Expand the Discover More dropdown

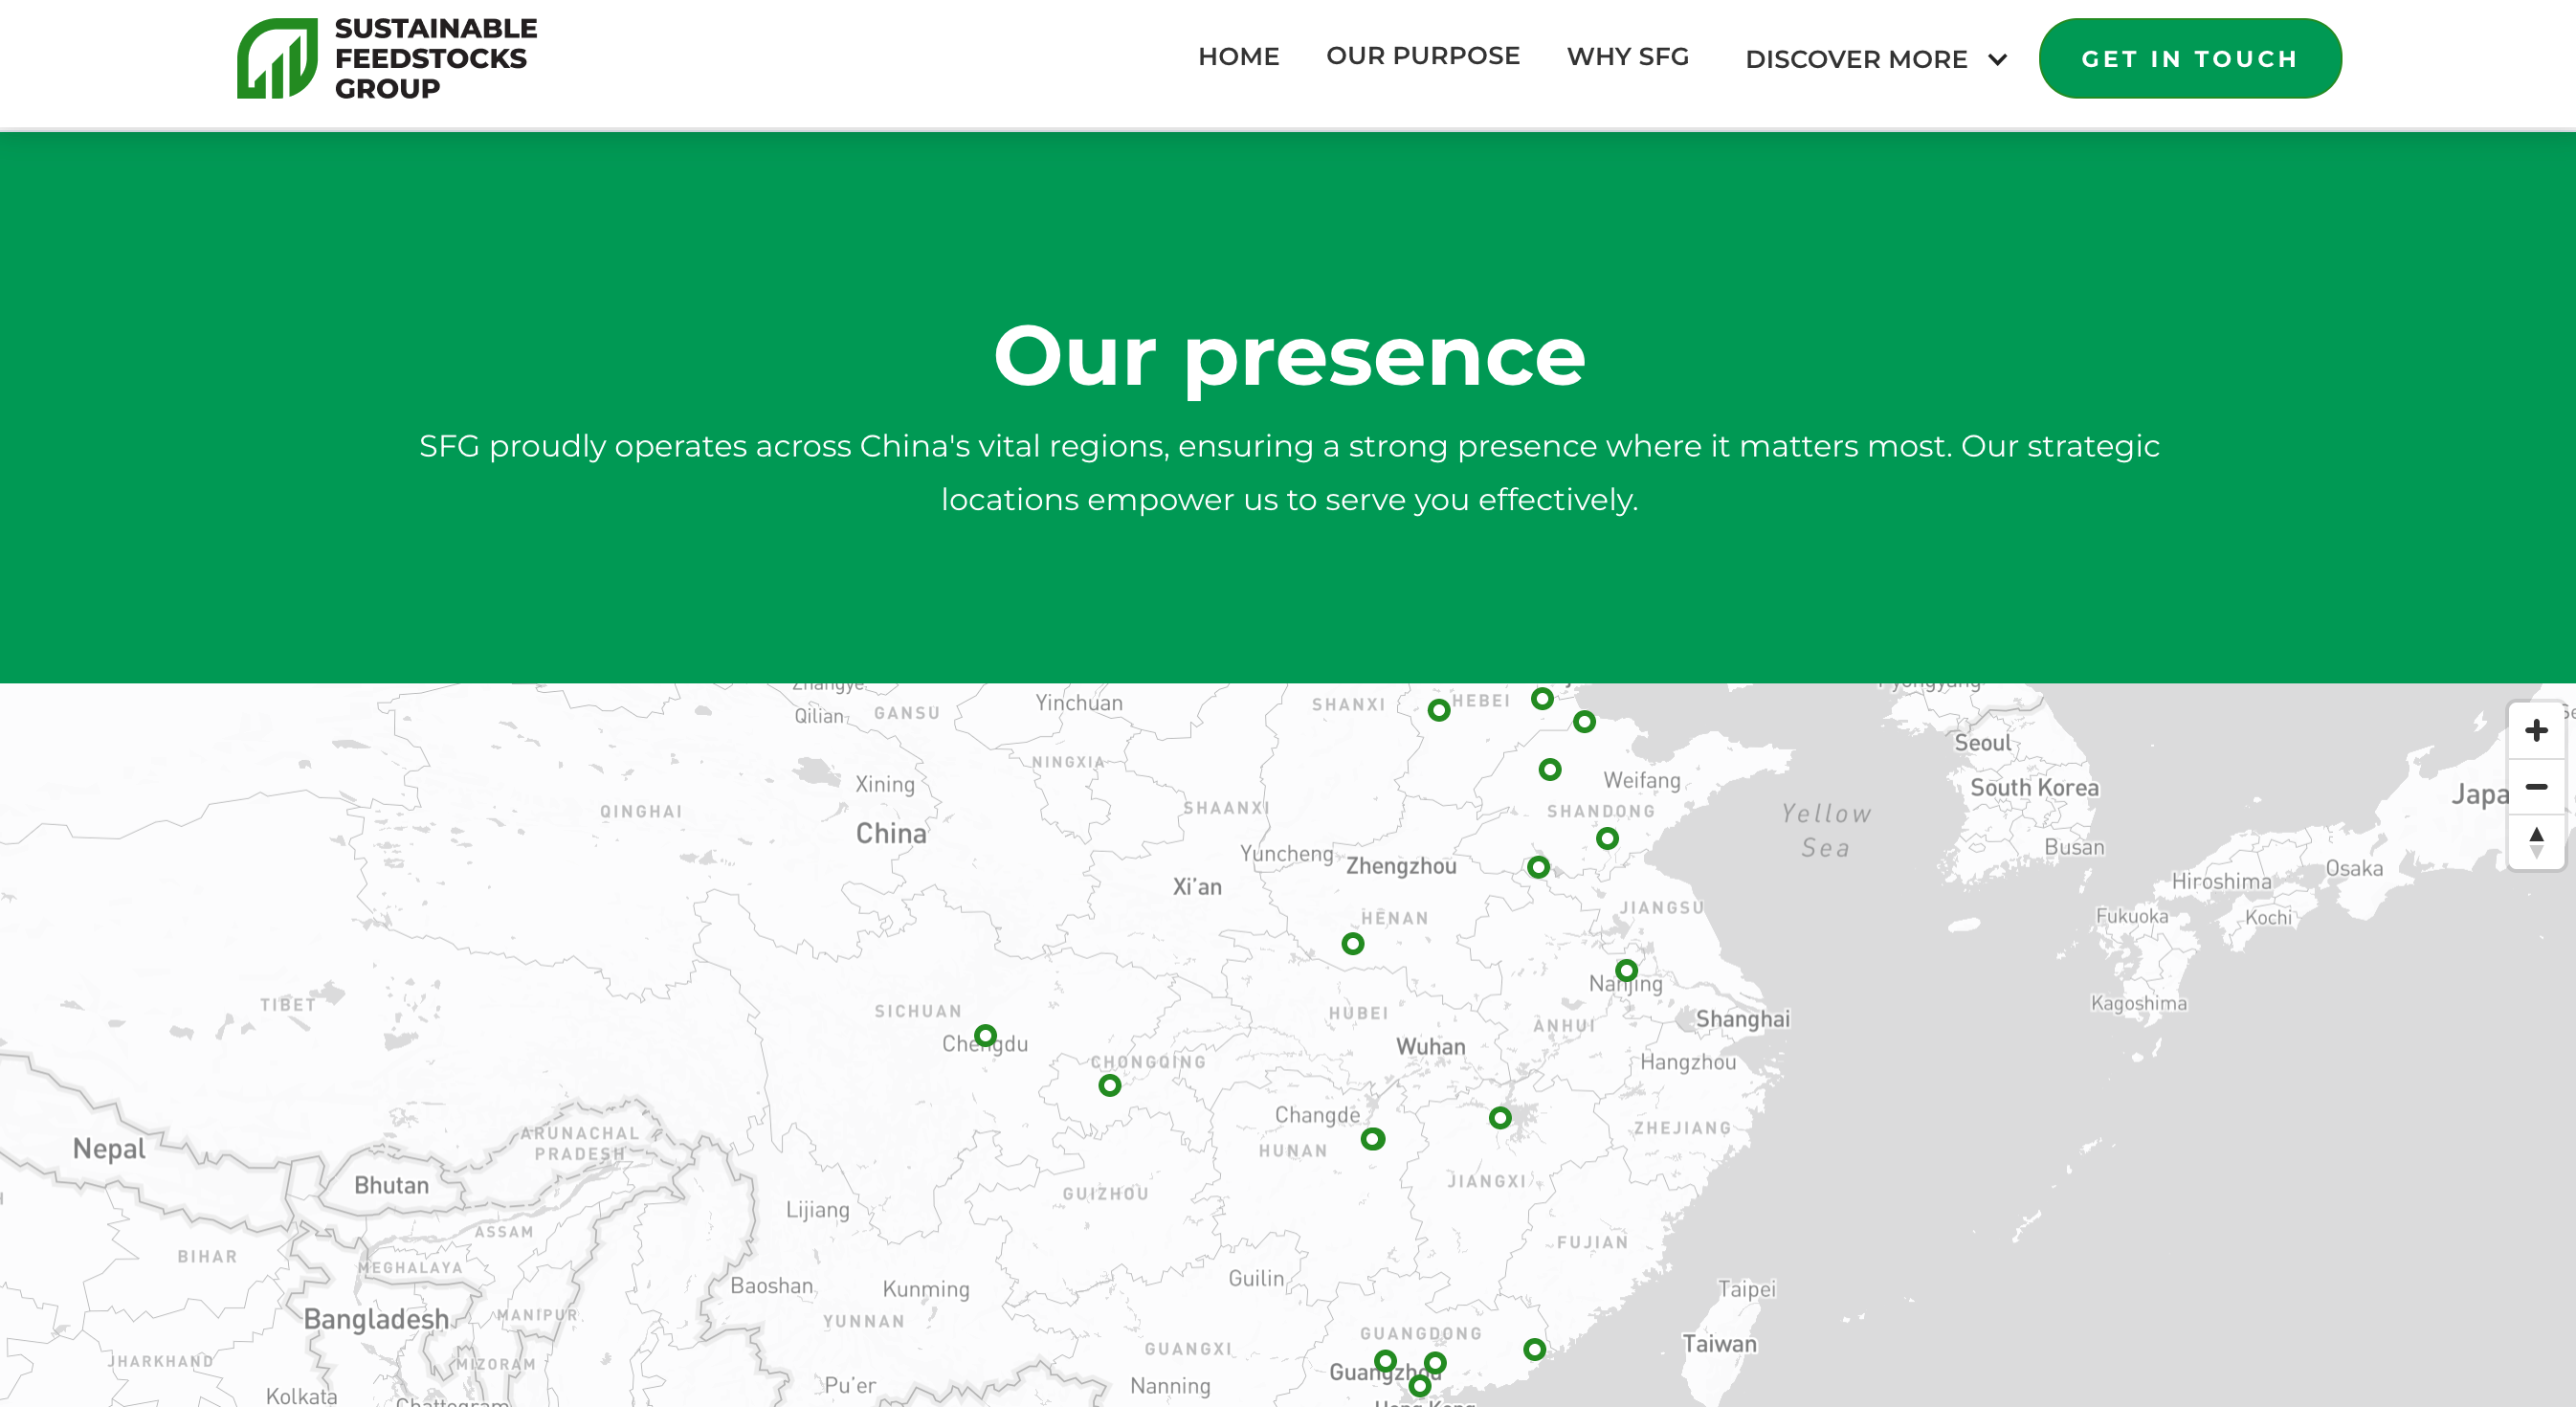pos(1856,59)
